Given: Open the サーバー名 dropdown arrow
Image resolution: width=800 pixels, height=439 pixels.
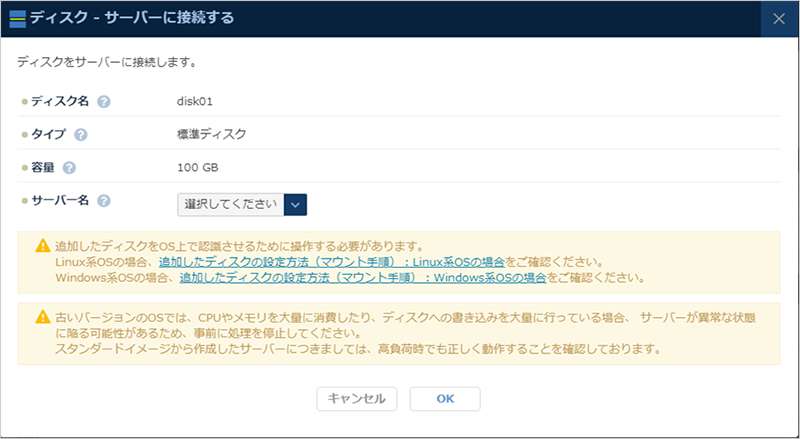Looking at the screenshot, I should point(295,205).
